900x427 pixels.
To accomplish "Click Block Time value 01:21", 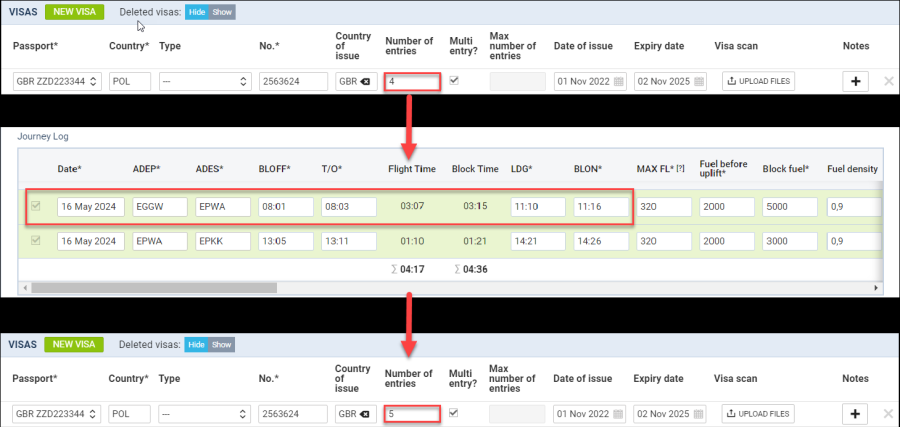I will (475, 241).
